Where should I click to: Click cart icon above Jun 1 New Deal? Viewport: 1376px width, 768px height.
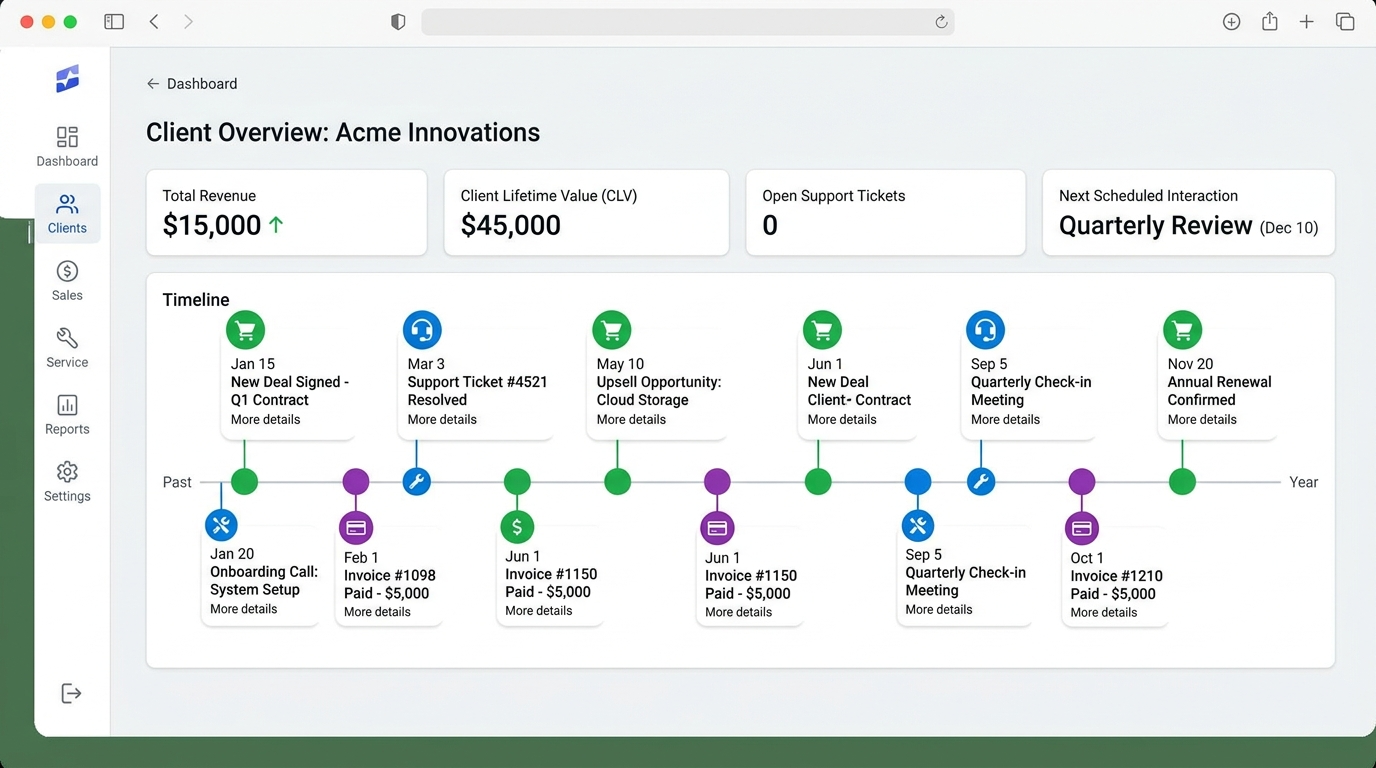pyautogui.click(x=822, y=330)
